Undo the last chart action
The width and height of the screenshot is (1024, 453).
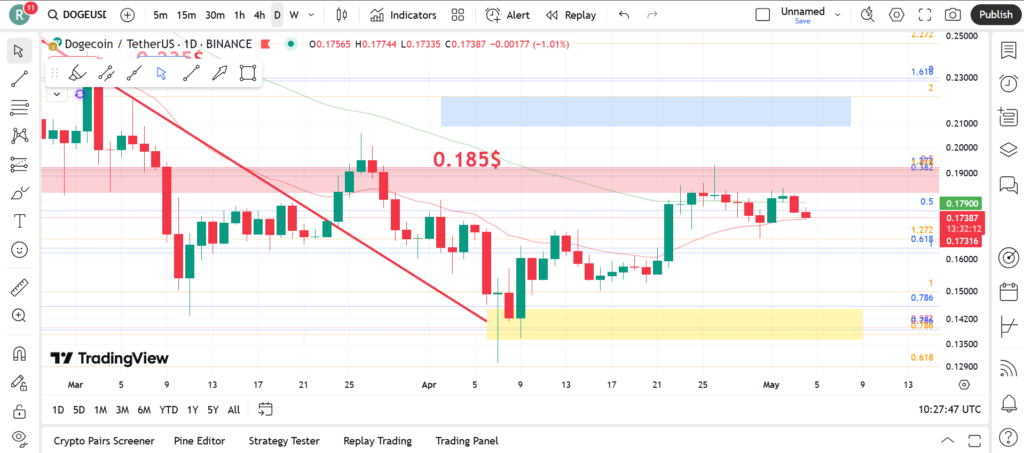(x=624, y=14)
